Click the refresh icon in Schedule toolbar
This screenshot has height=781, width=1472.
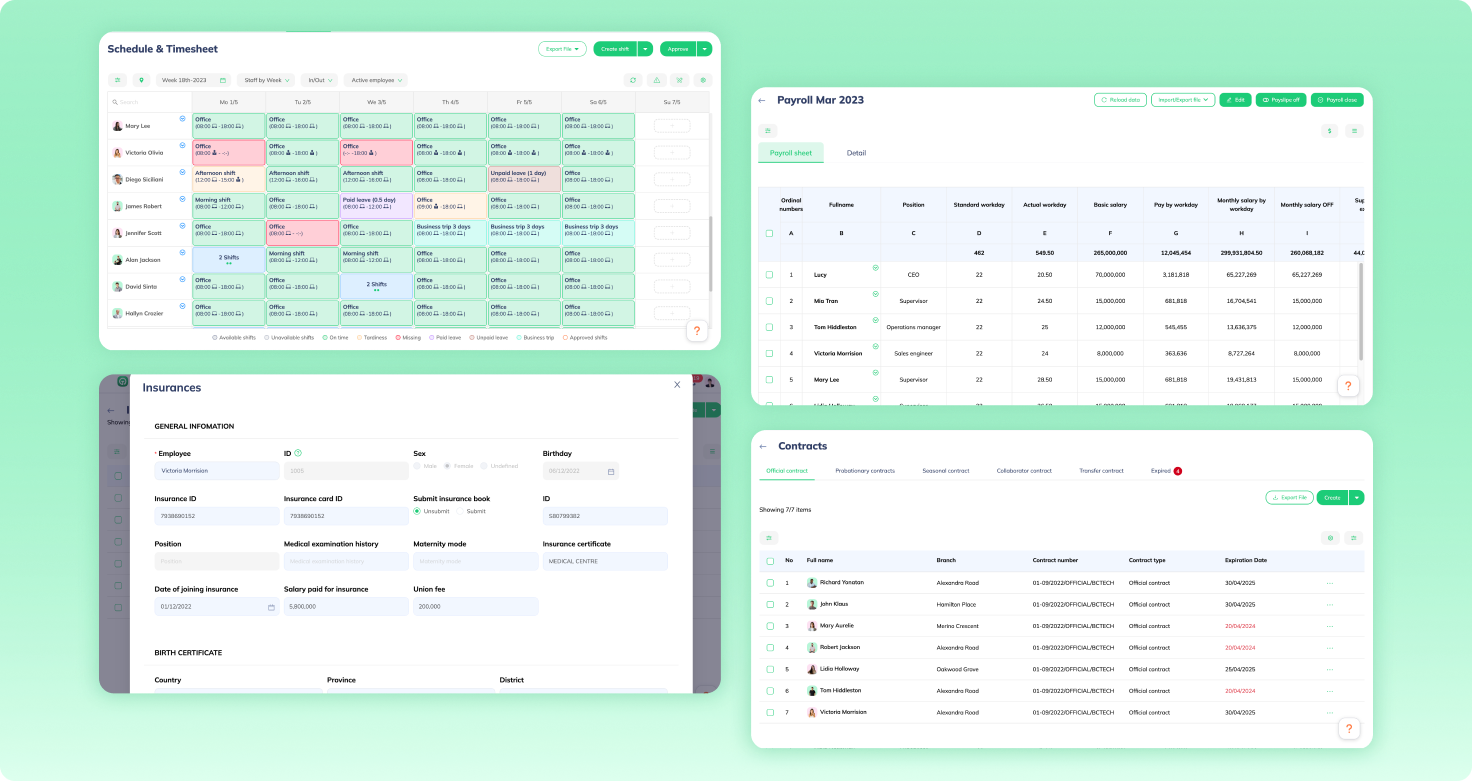pos(633,80)
